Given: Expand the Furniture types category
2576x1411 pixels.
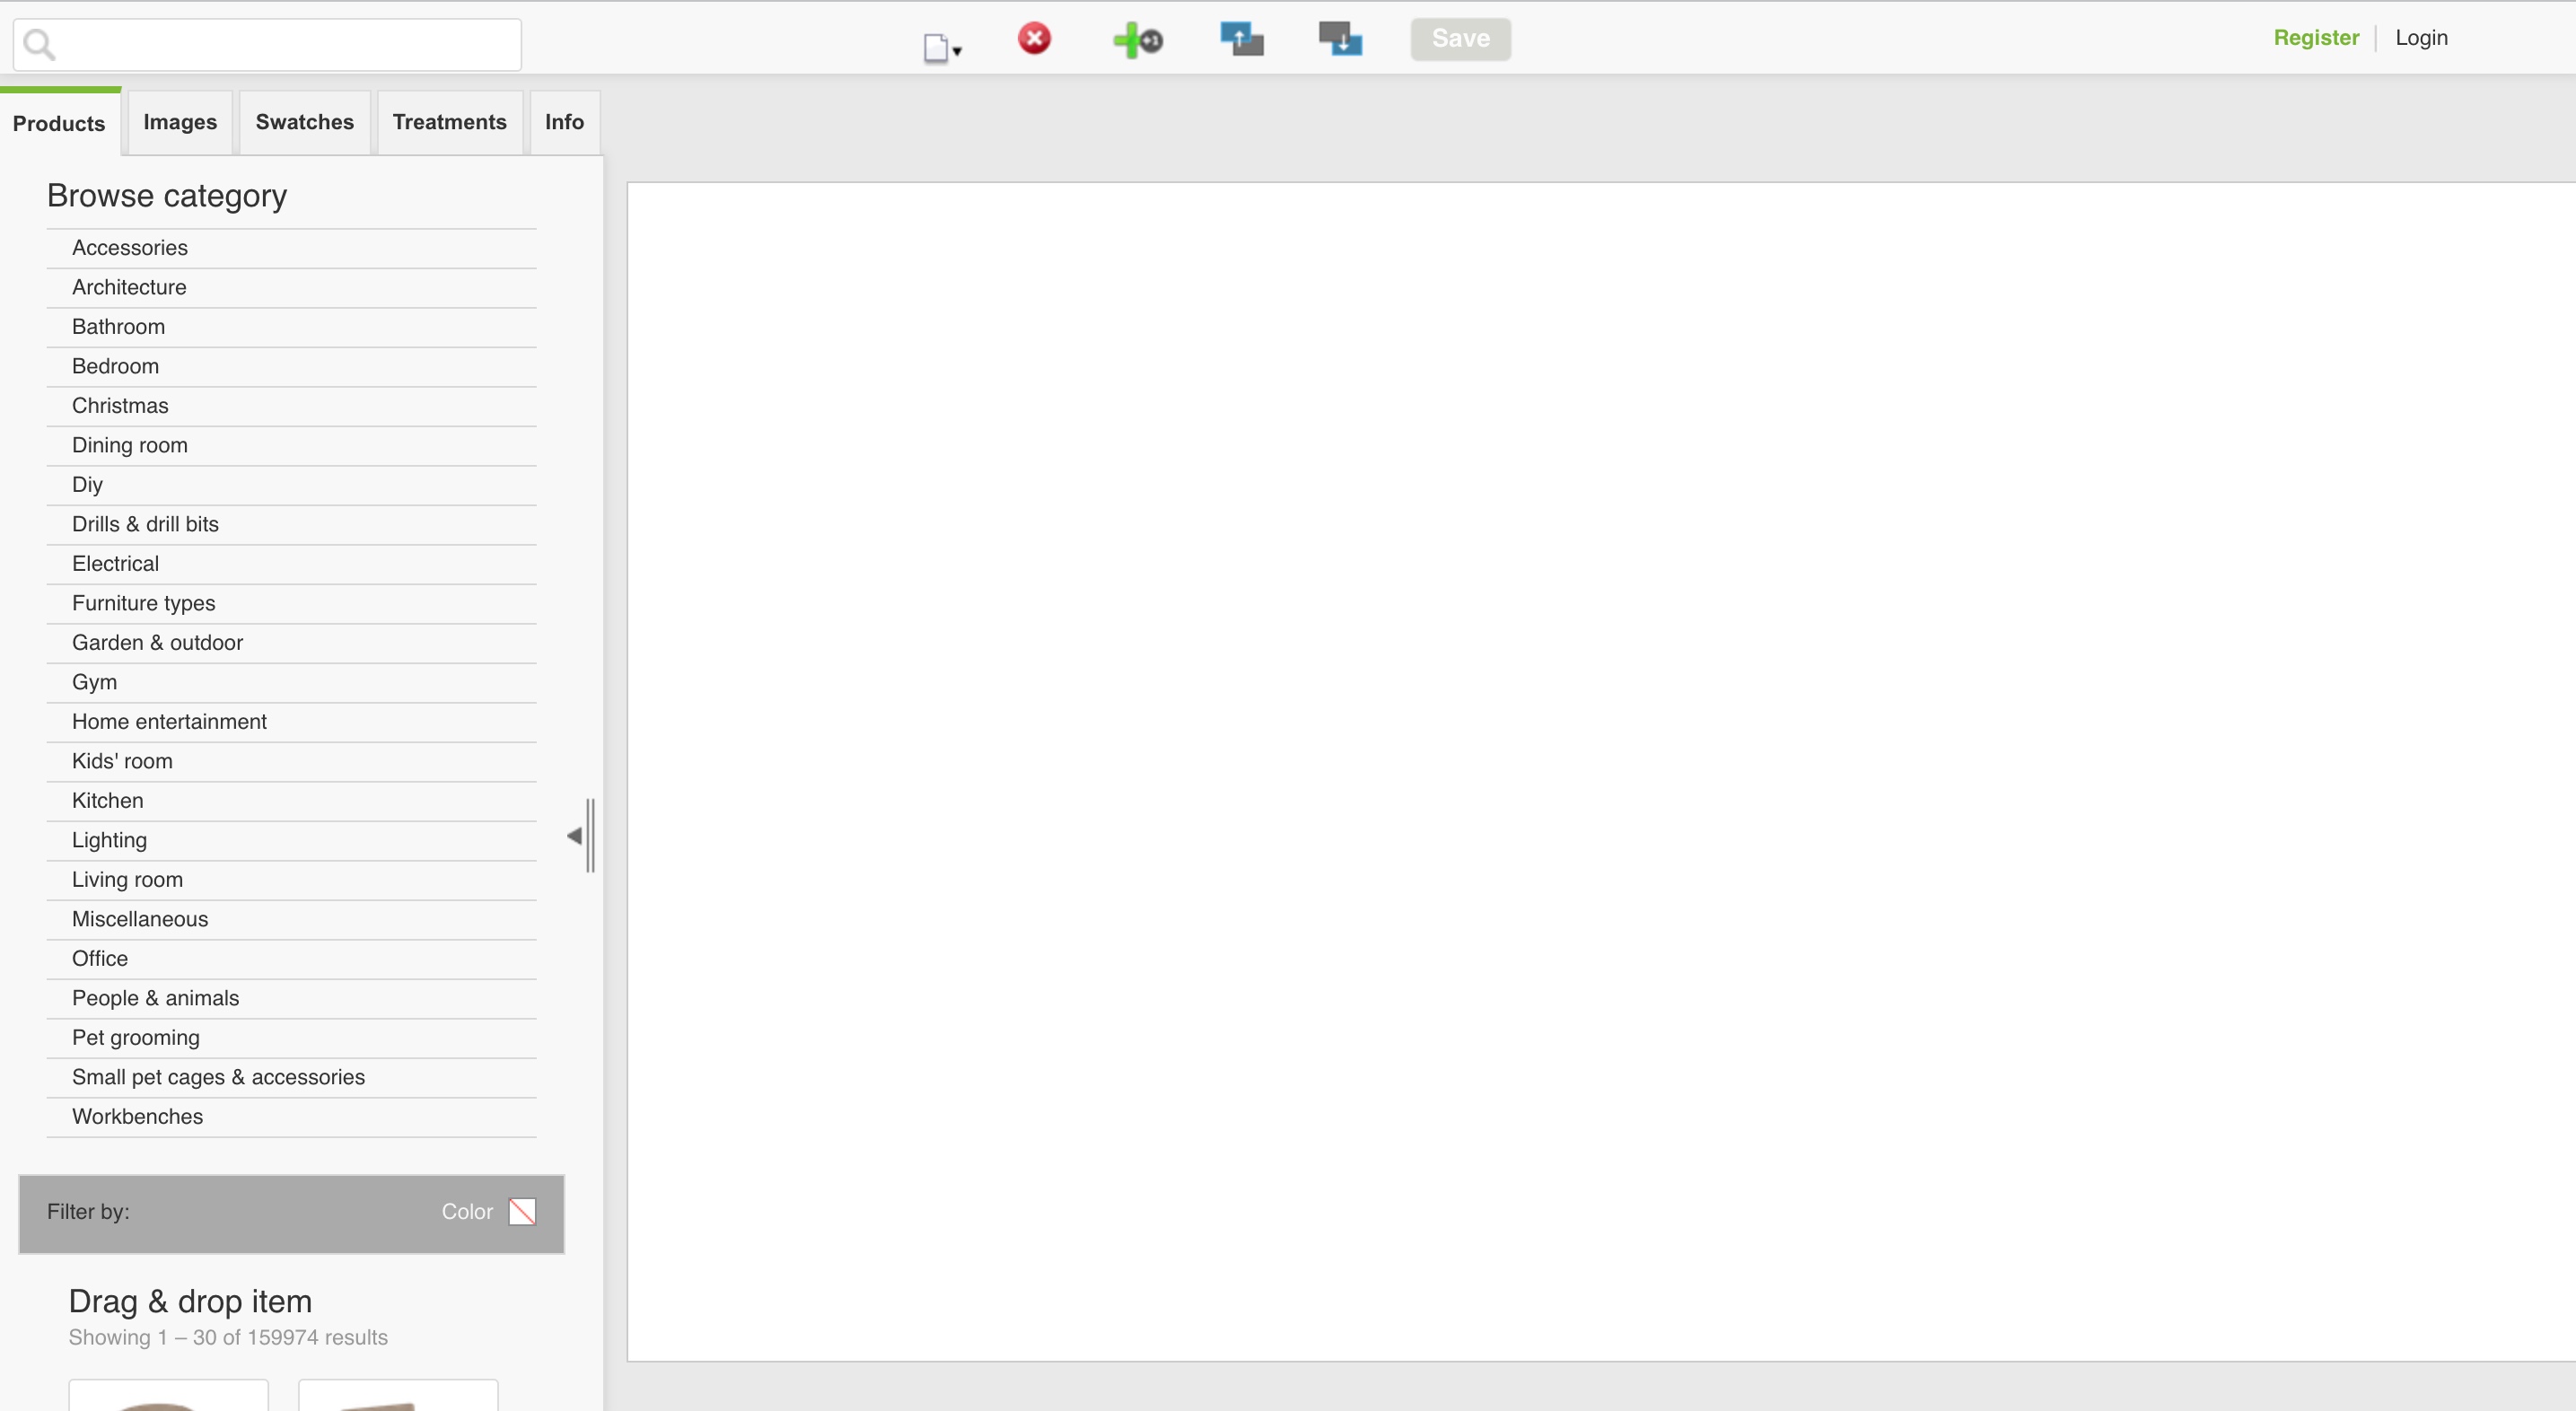Looking at the screenshot, I should [143, 603].
